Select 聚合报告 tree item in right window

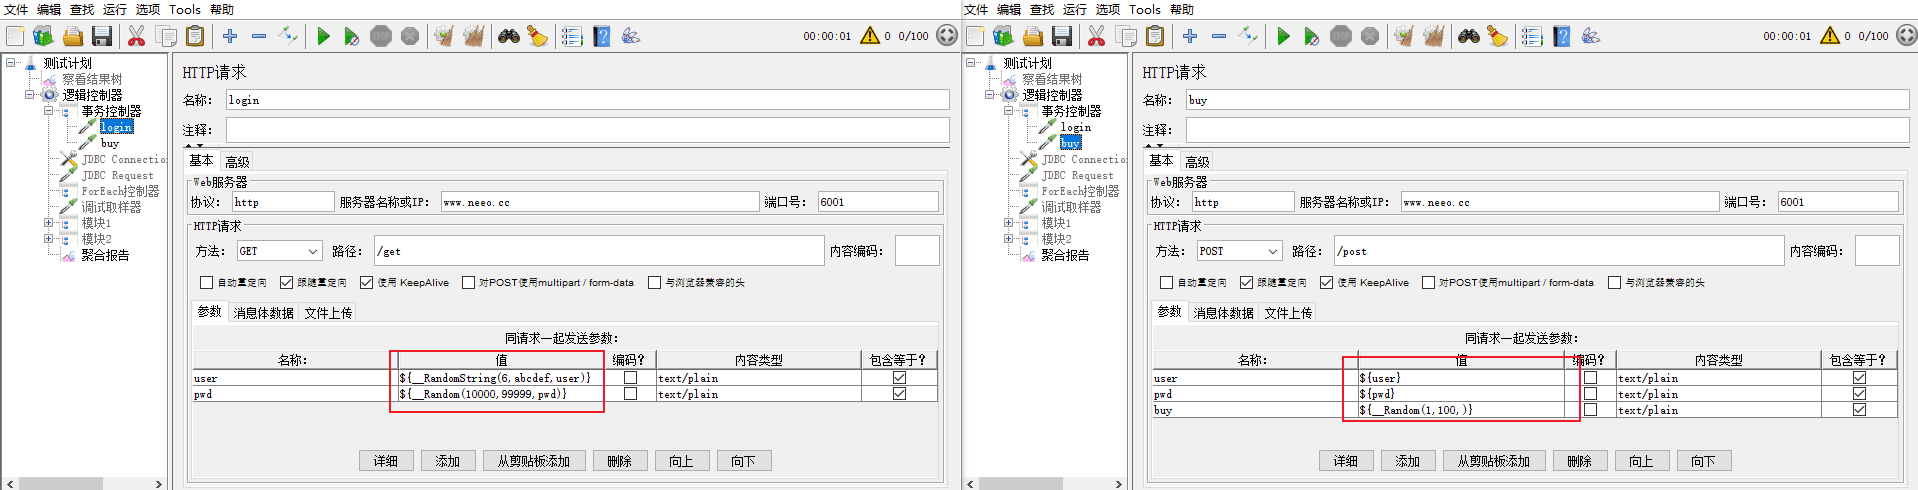click(1065, 255)
